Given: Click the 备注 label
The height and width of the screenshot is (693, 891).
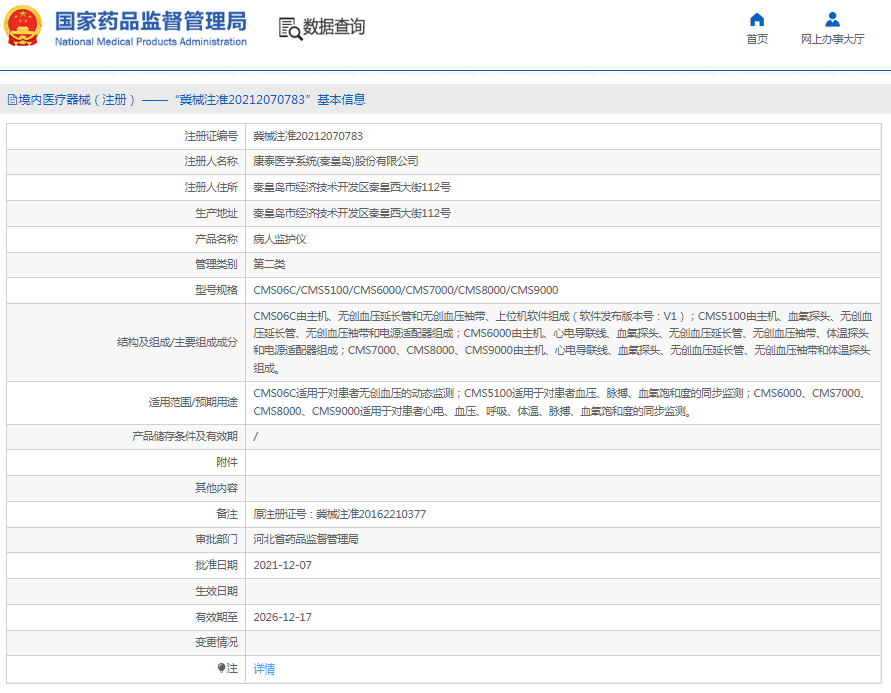Looking at the screenshot, I should click(227, 514).
